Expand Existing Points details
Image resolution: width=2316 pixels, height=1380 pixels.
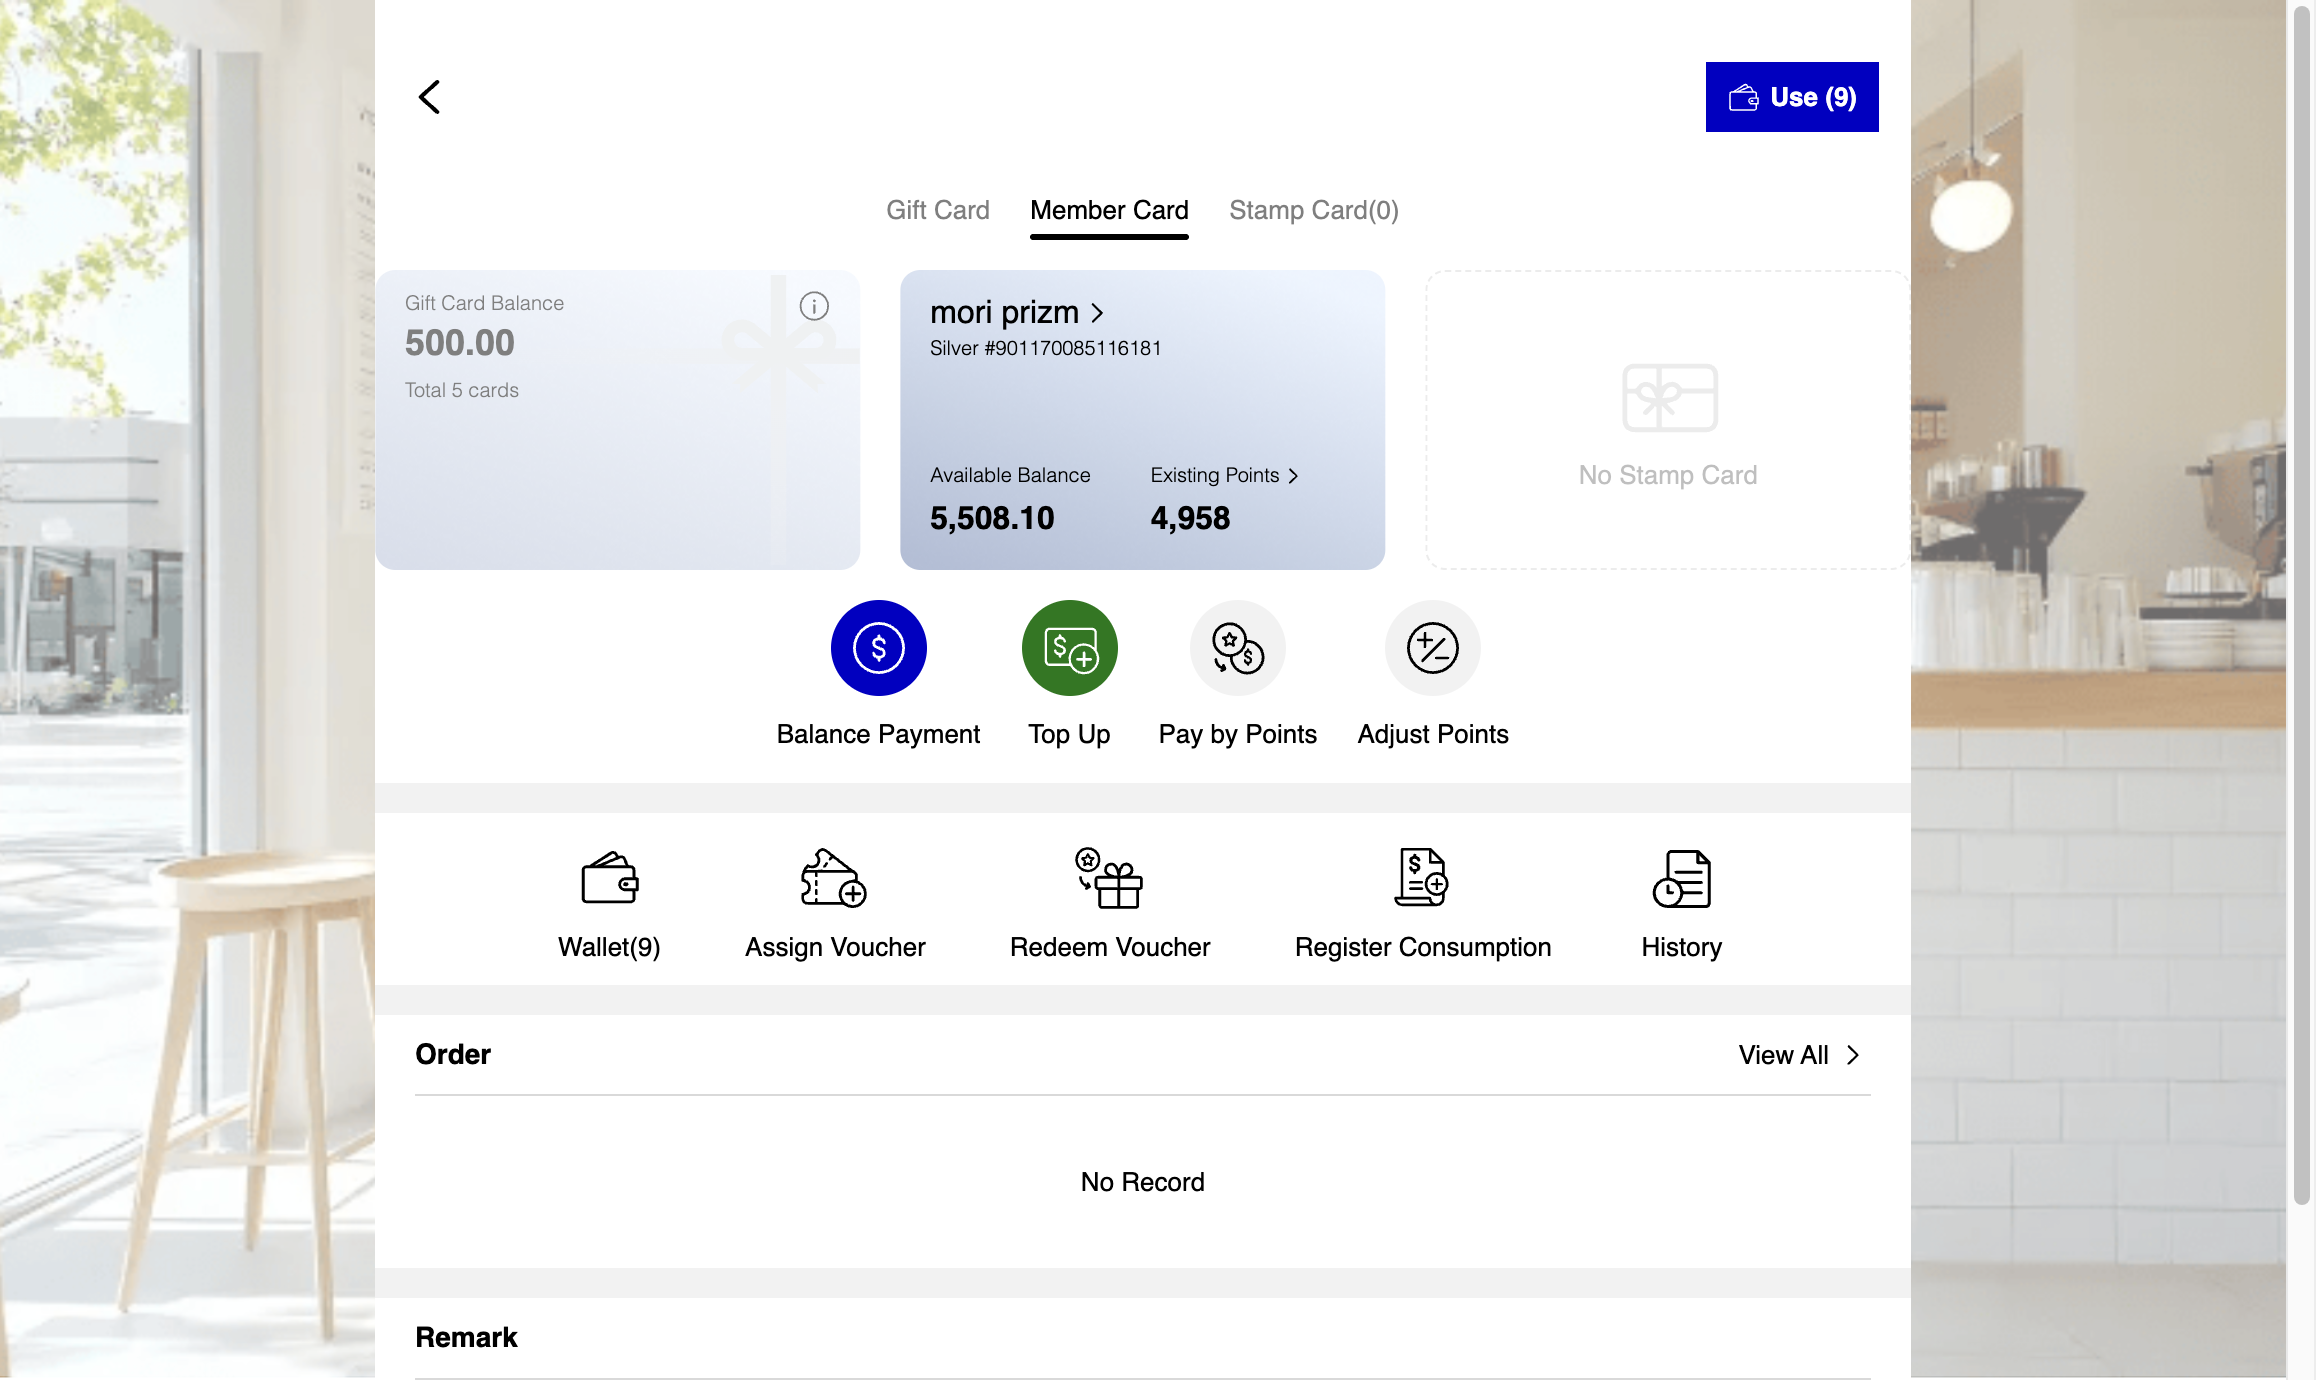tap(1224, 476)
